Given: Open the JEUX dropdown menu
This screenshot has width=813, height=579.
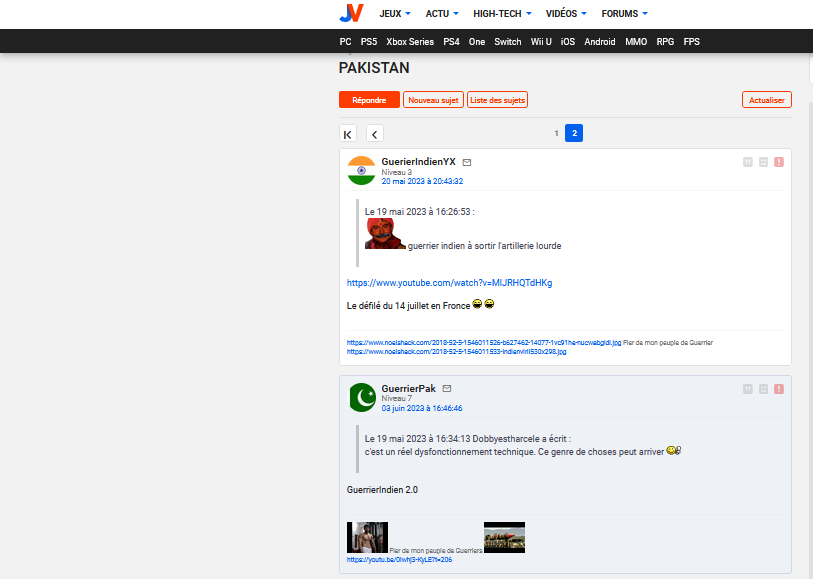Looking at the screenshot, I should (395, 14).
